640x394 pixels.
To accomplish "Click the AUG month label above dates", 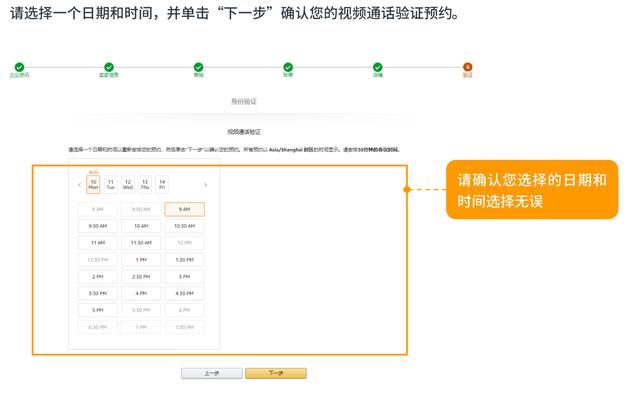I will pos(93,172).
